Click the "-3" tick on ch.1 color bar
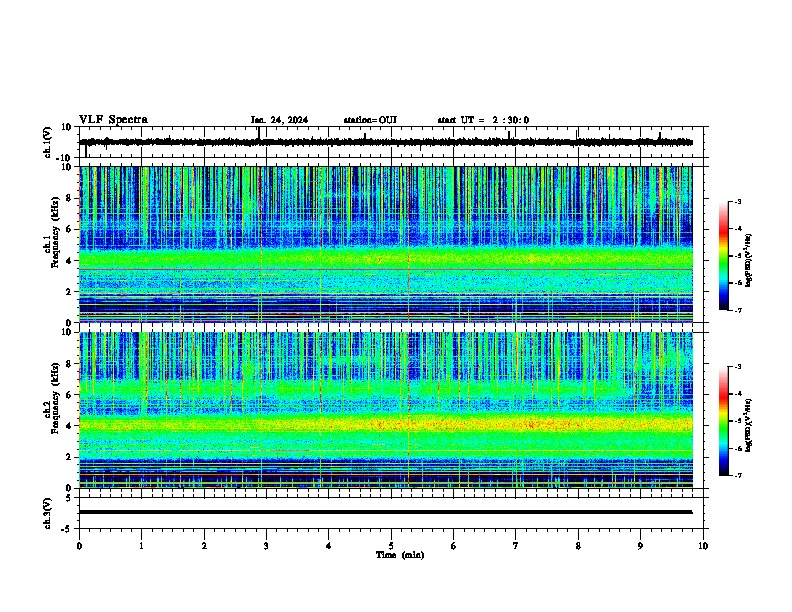The image size is (792, 612). click(x=737, y=201)
